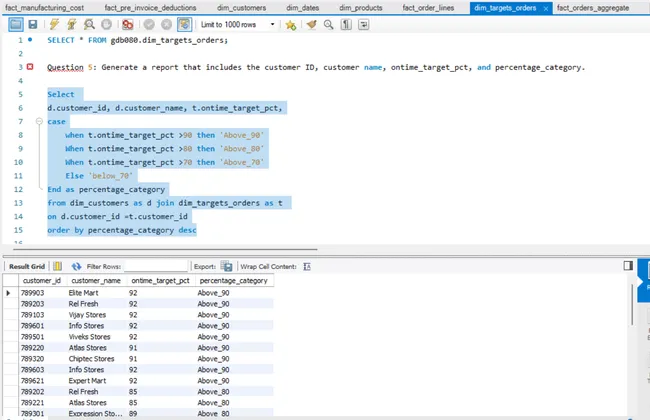Viewport: 650px width, 420px height.
Task: Switch to fact_pre_invoice_deductions tab
Action: [x=150, y=7]
